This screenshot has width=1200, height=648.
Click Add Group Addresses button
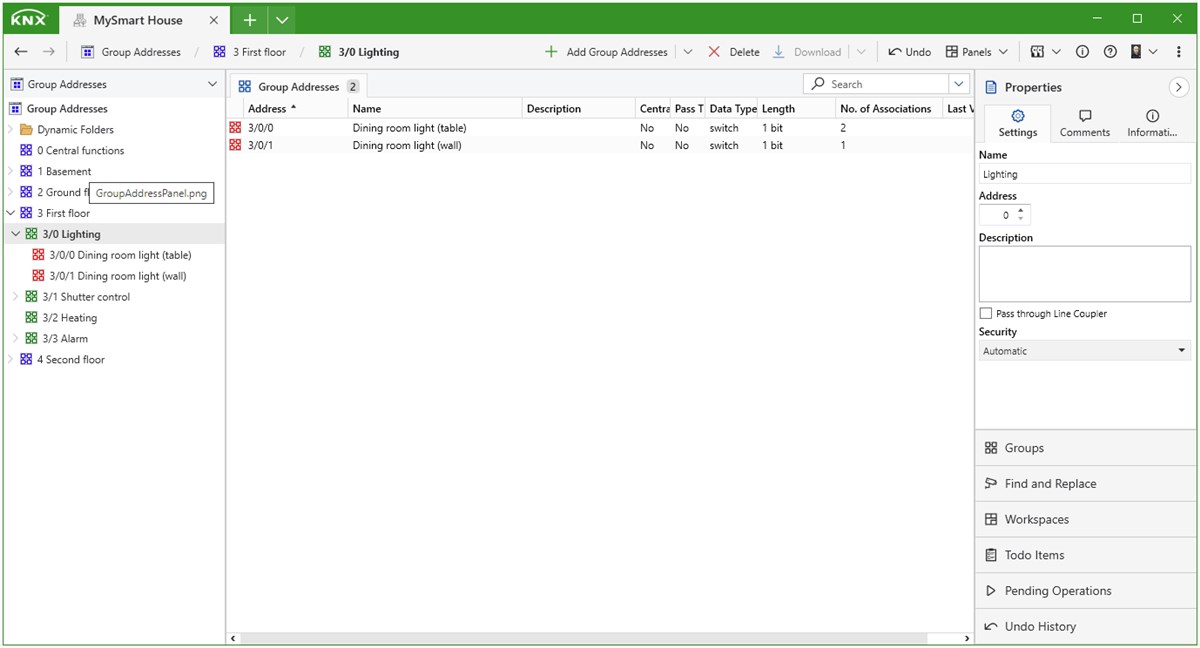pyautogui.click(x=606, y=52)
